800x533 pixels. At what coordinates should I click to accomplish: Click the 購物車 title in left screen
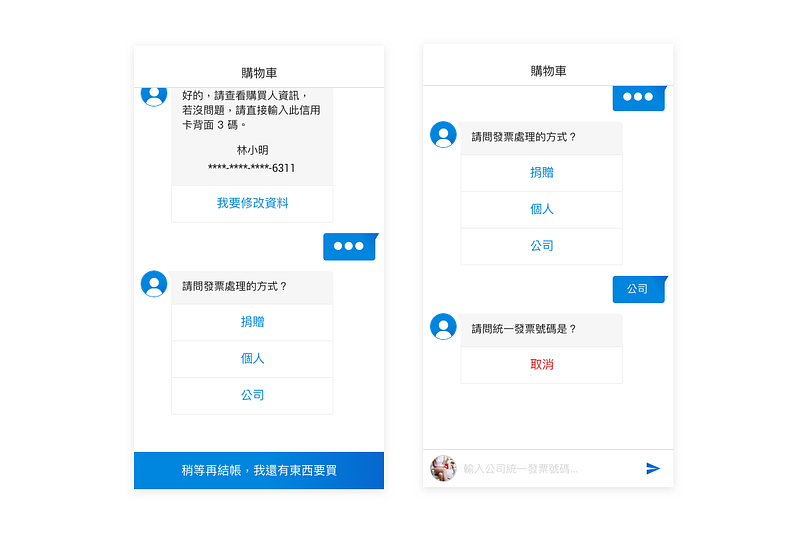pyautogui.click(x=259, y=73)
